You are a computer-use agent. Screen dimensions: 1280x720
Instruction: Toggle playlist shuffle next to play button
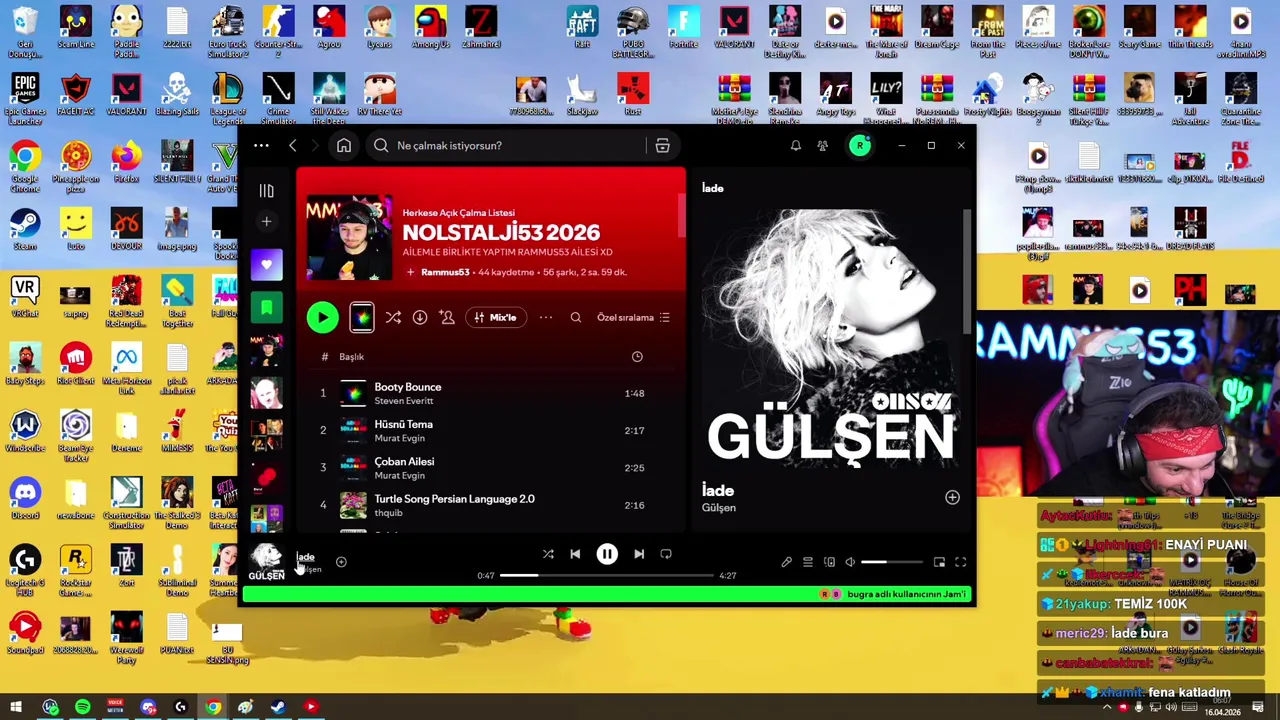[393, 318]
